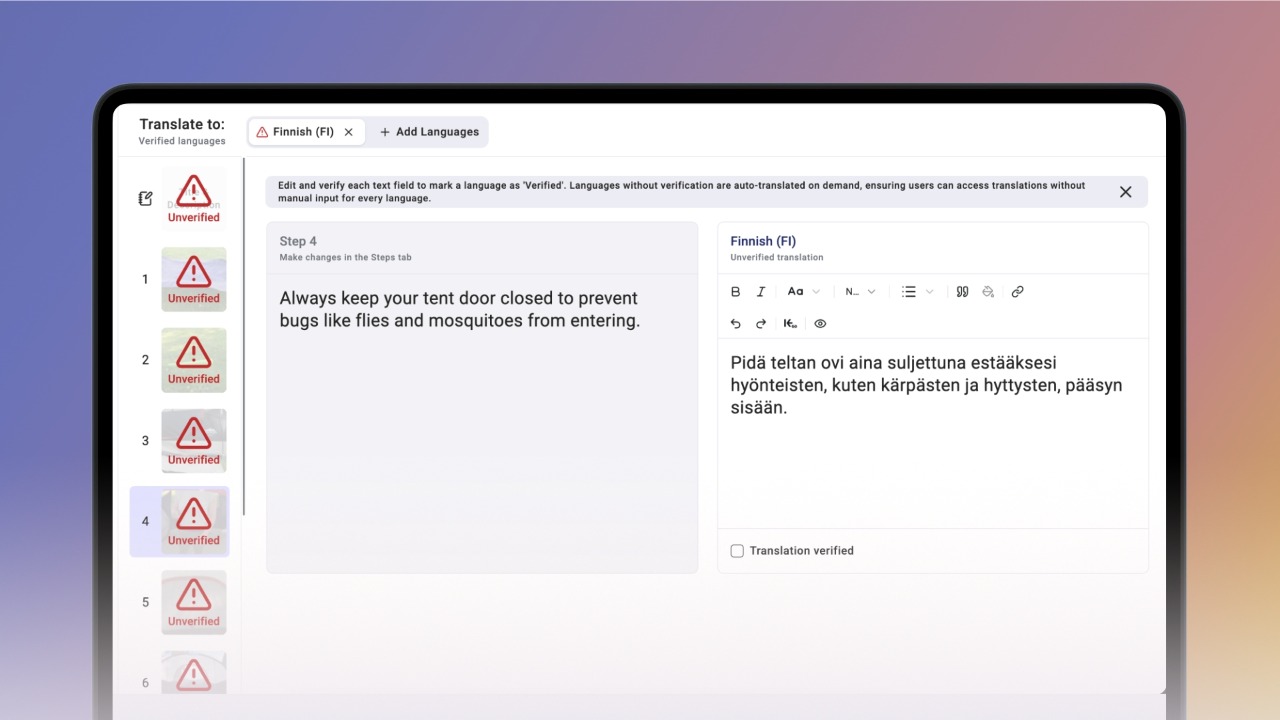Open the Aa text size dropdown
Viewport: 1280px width, 720px height.
[804, 292]
